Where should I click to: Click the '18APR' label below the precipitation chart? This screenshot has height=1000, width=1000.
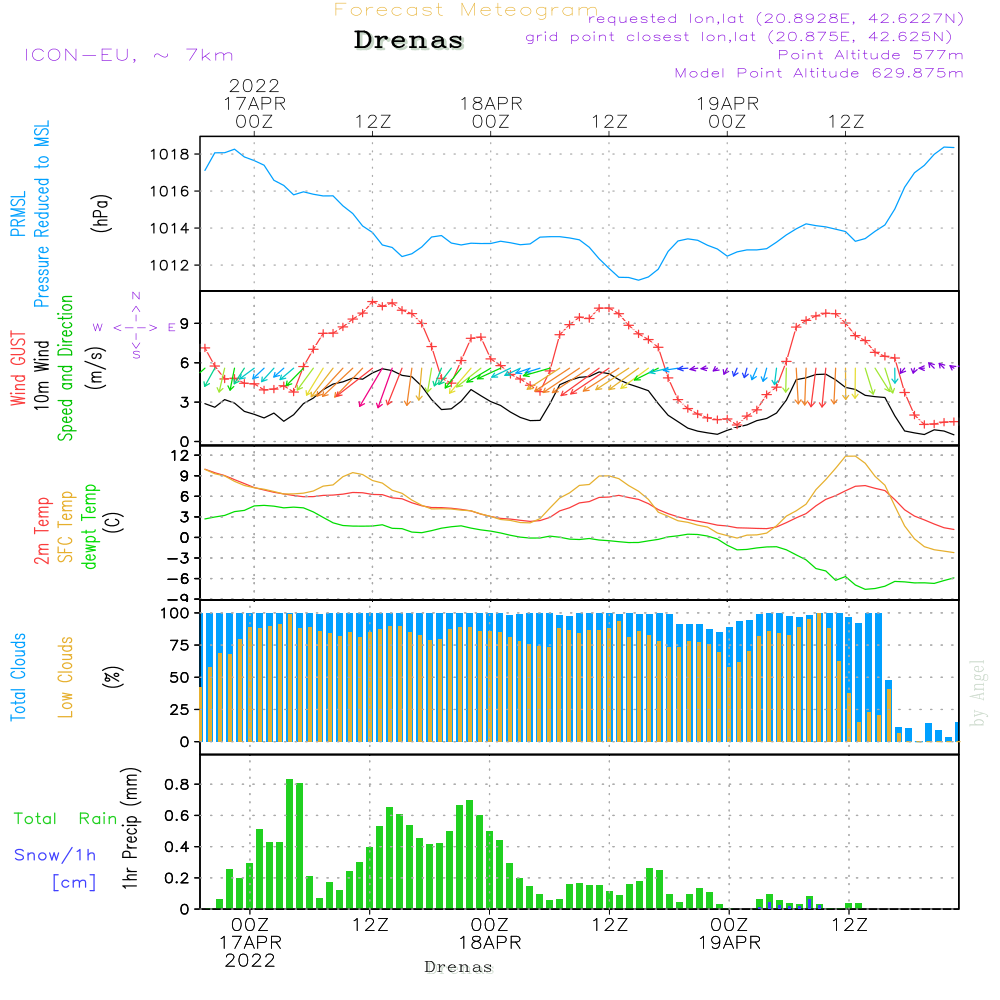[x=490, y=943]
